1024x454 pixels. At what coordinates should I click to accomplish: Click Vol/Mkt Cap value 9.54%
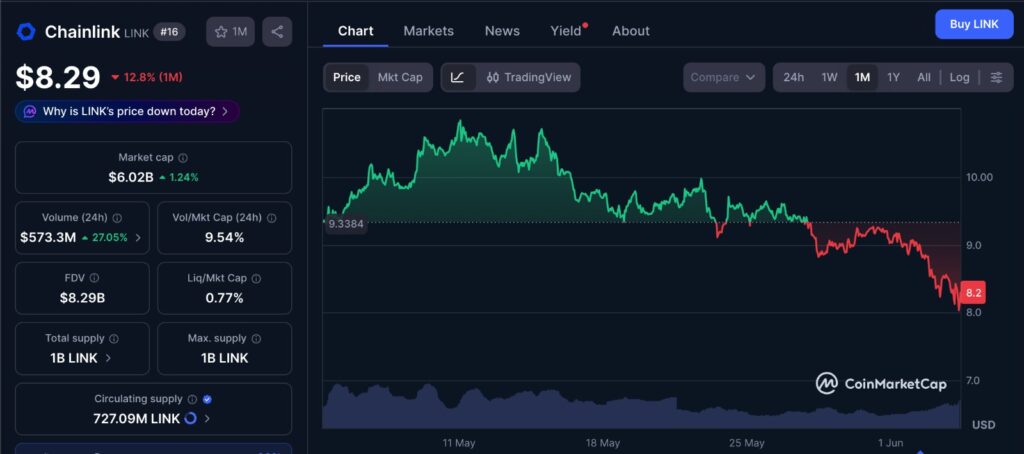[224, 237]
